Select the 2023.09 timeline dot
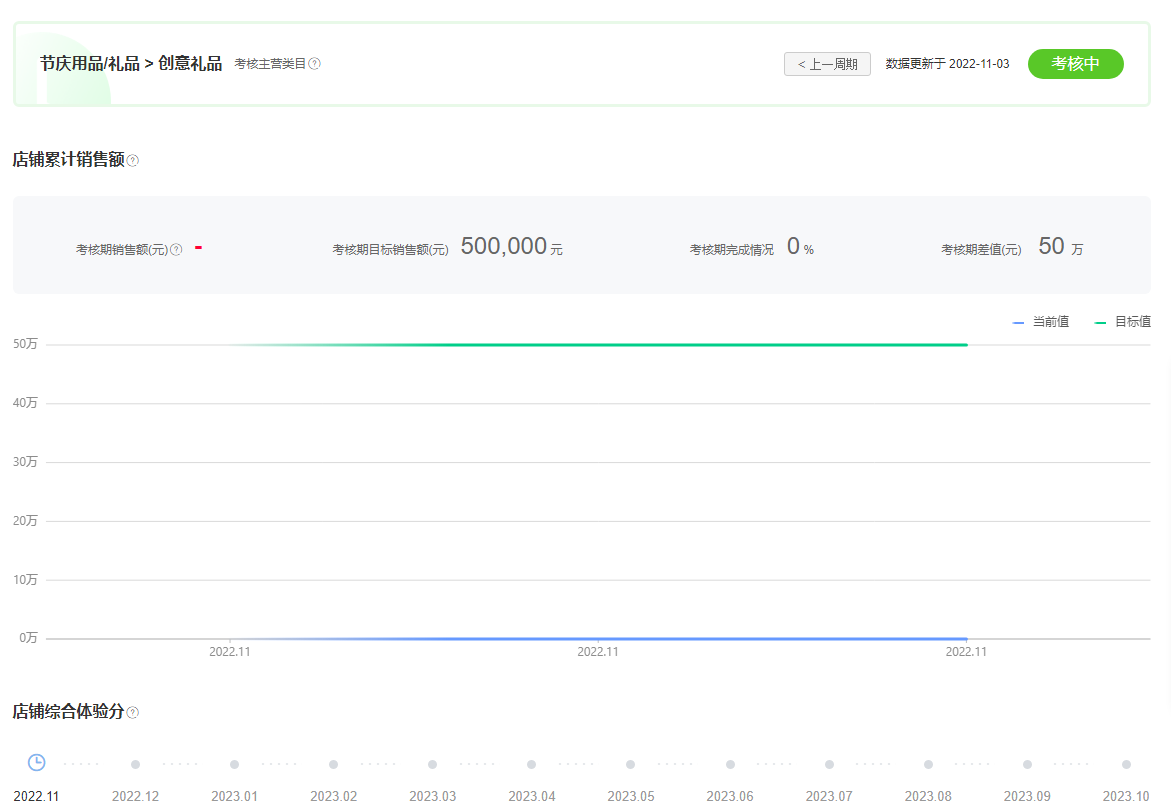The image size is (1171, 810). [1028, 764]
